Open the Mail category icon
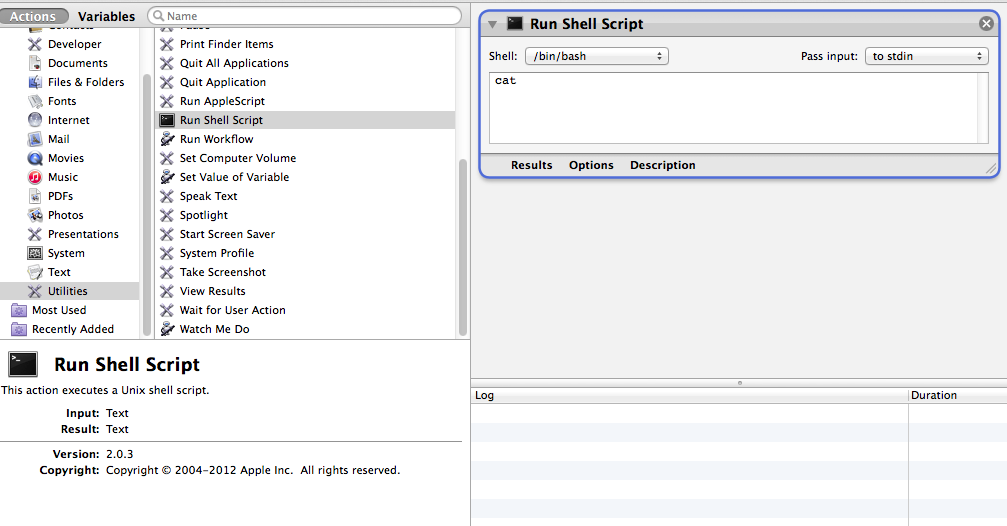The width and height of the screenshot is (1007, 526). pyautogui.click(x=35, y=139)
